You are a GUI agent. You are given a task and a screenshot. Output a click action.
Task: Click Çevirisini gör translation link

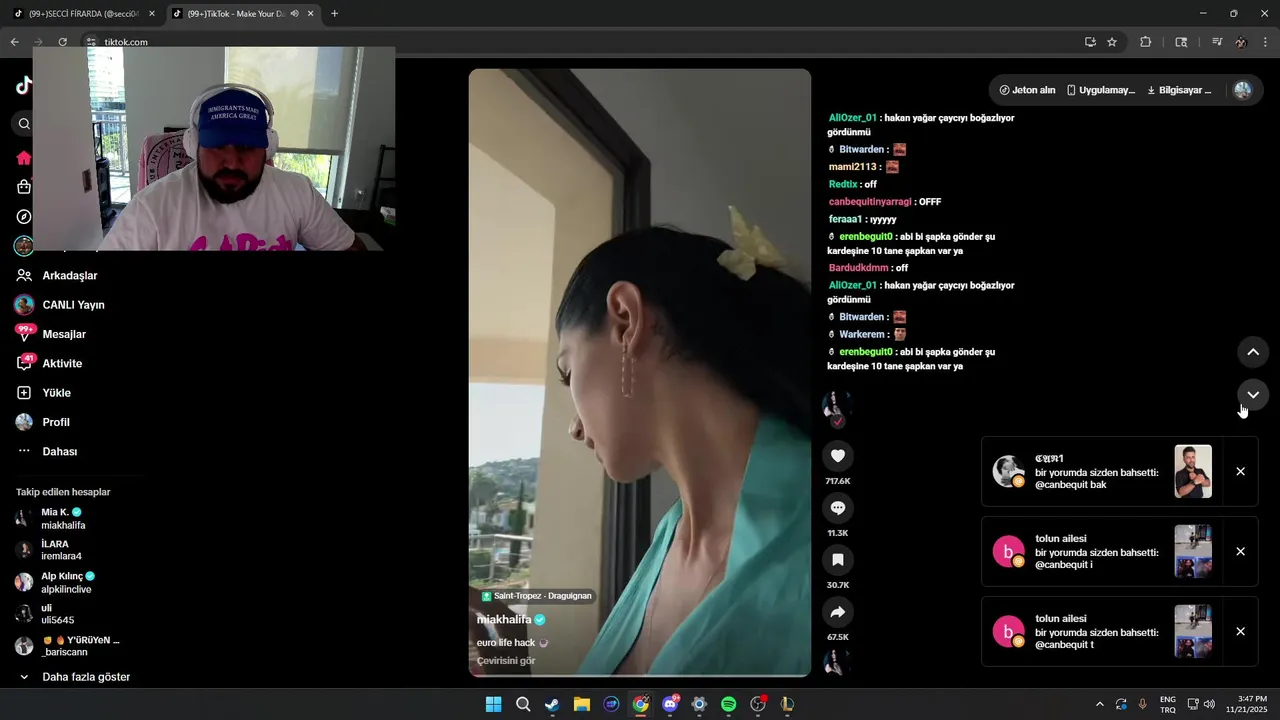point(506,661)
